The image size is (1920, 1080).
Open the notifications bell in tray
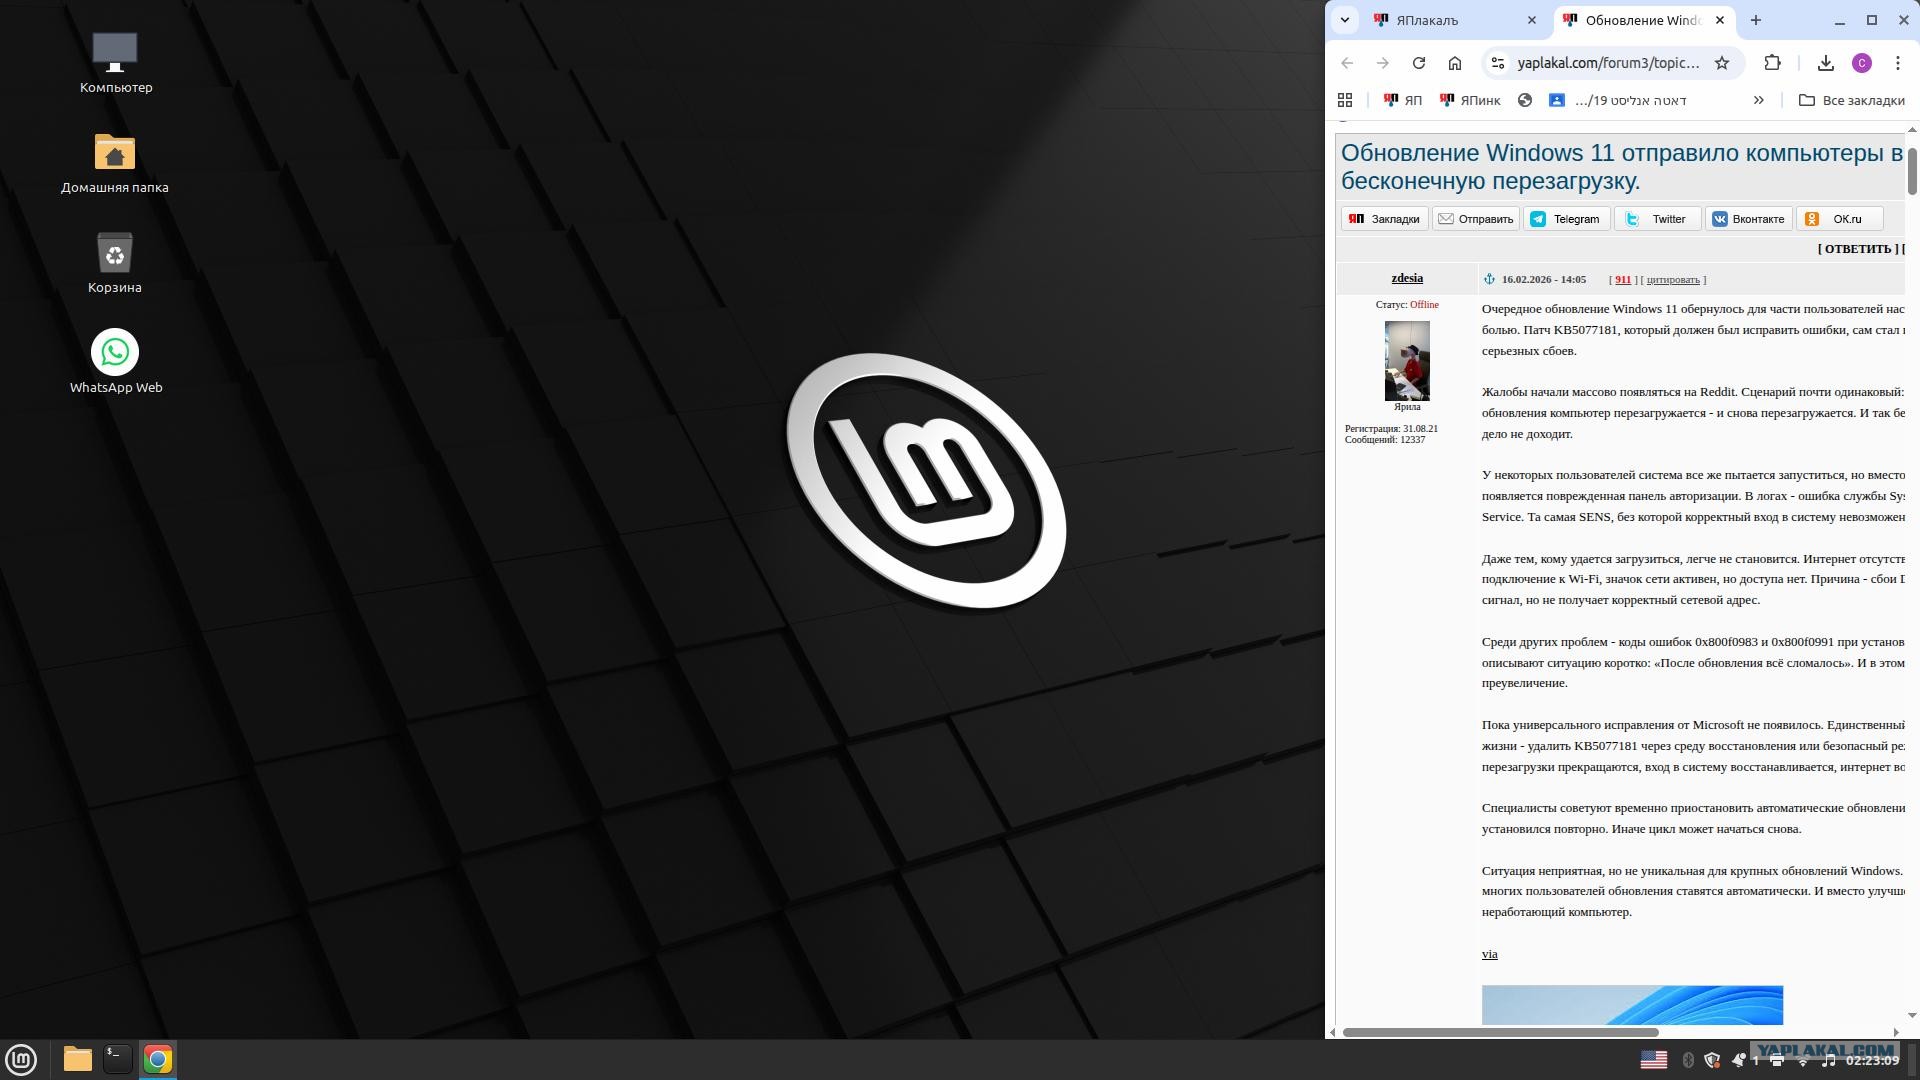tap(1739, 1060)
